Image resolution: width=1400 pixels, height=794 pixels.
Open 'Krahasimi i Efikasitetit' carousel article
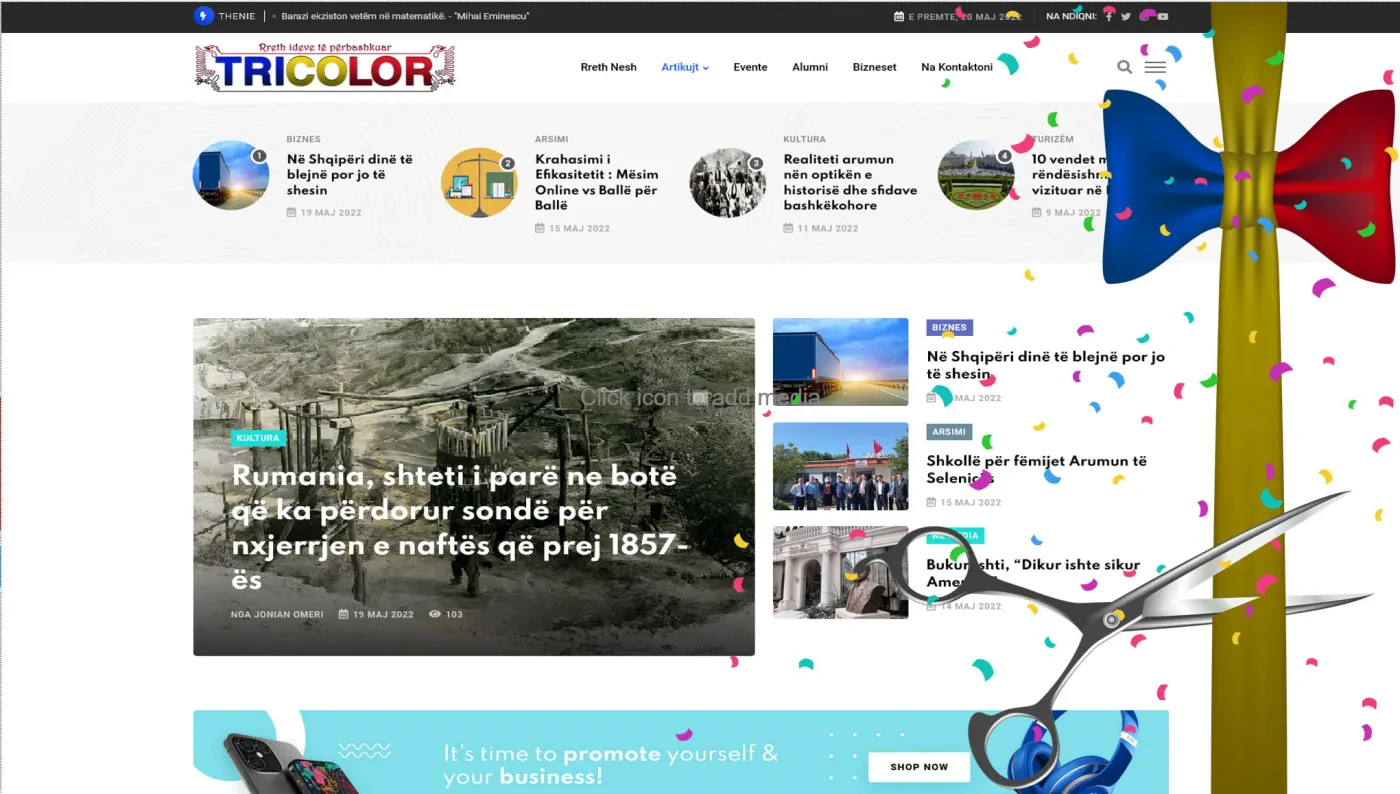(598, 182)
